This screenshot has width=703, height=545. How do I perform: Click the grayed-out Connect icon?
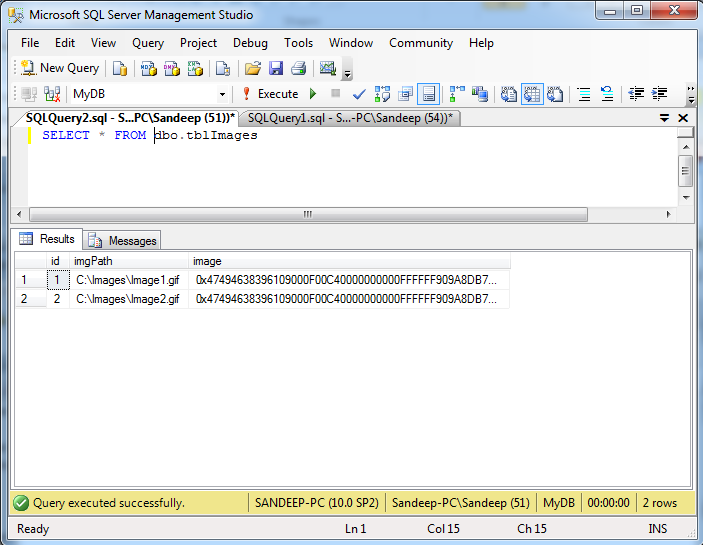pyautogui.click(x=29, y=94)
